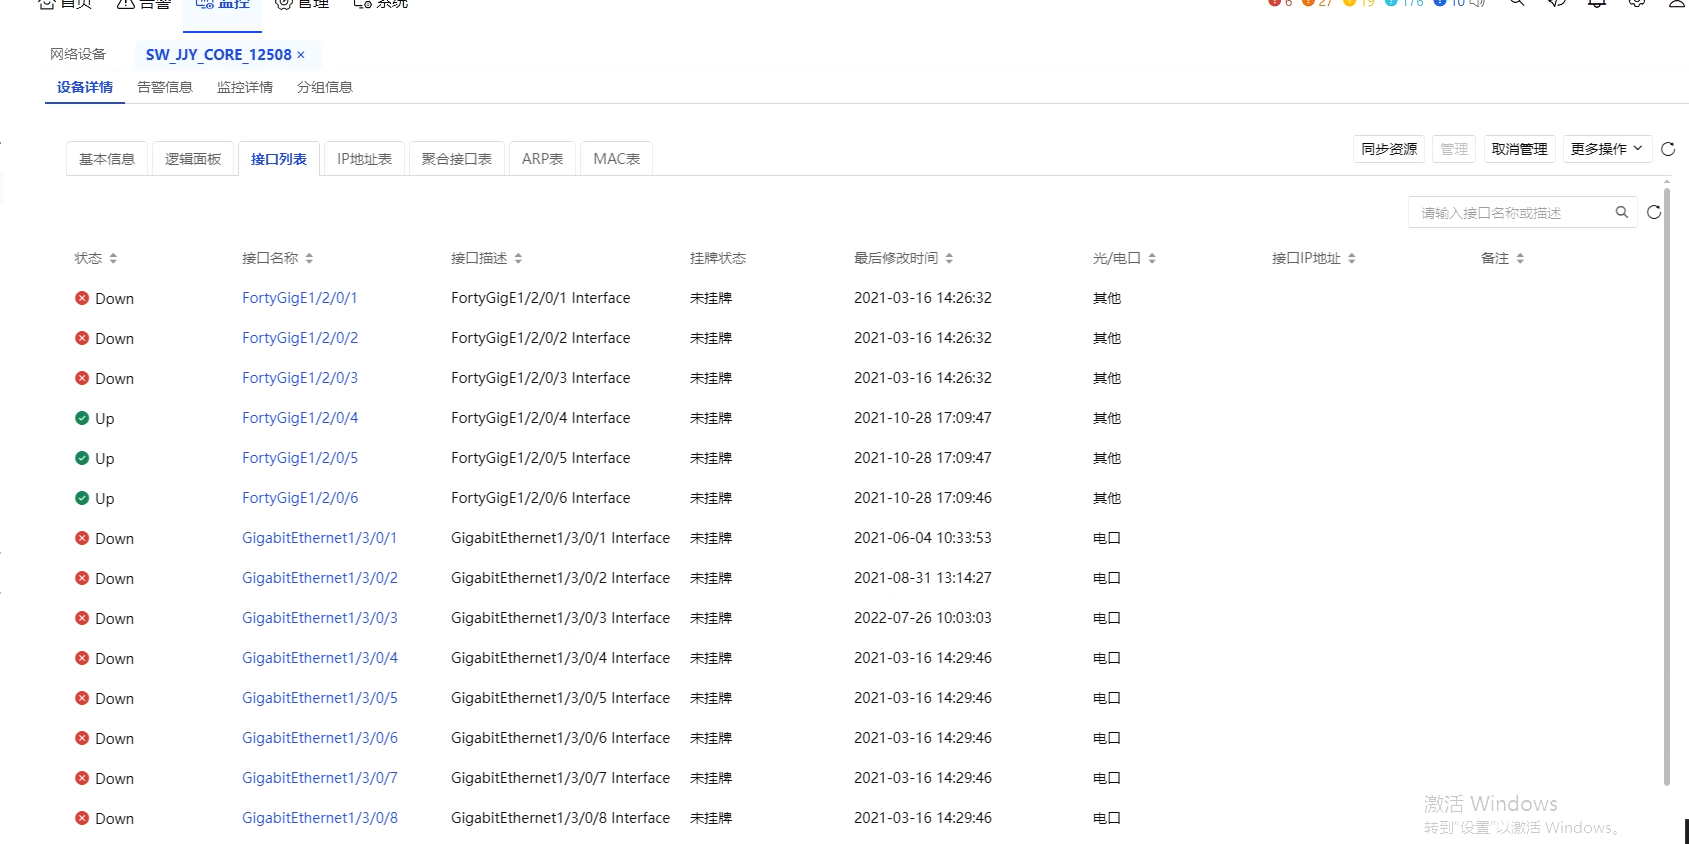Click the interface name search input field

click(x=1510, y=213)
